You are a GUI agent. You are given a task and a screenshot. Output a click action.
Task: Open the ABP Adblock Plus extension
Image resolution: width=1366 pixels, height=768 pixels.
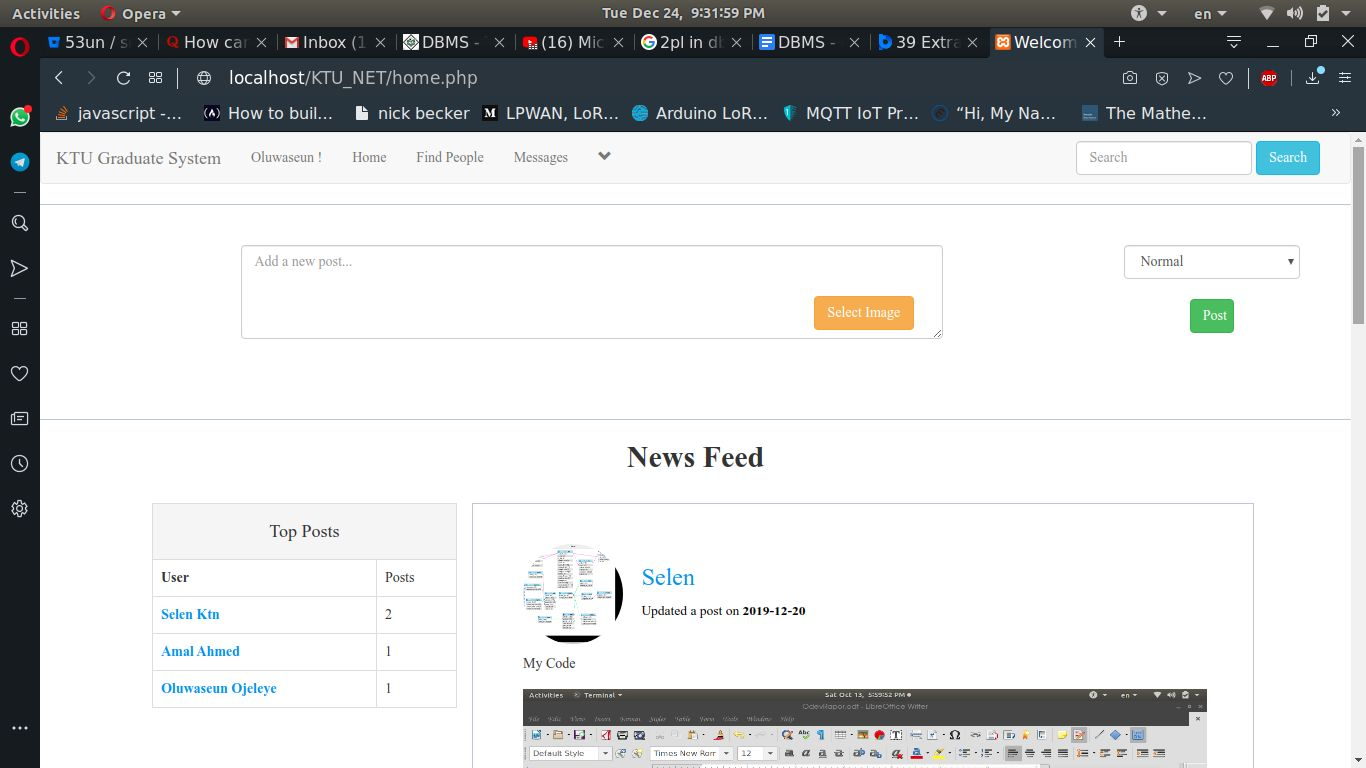(1268, 78)
